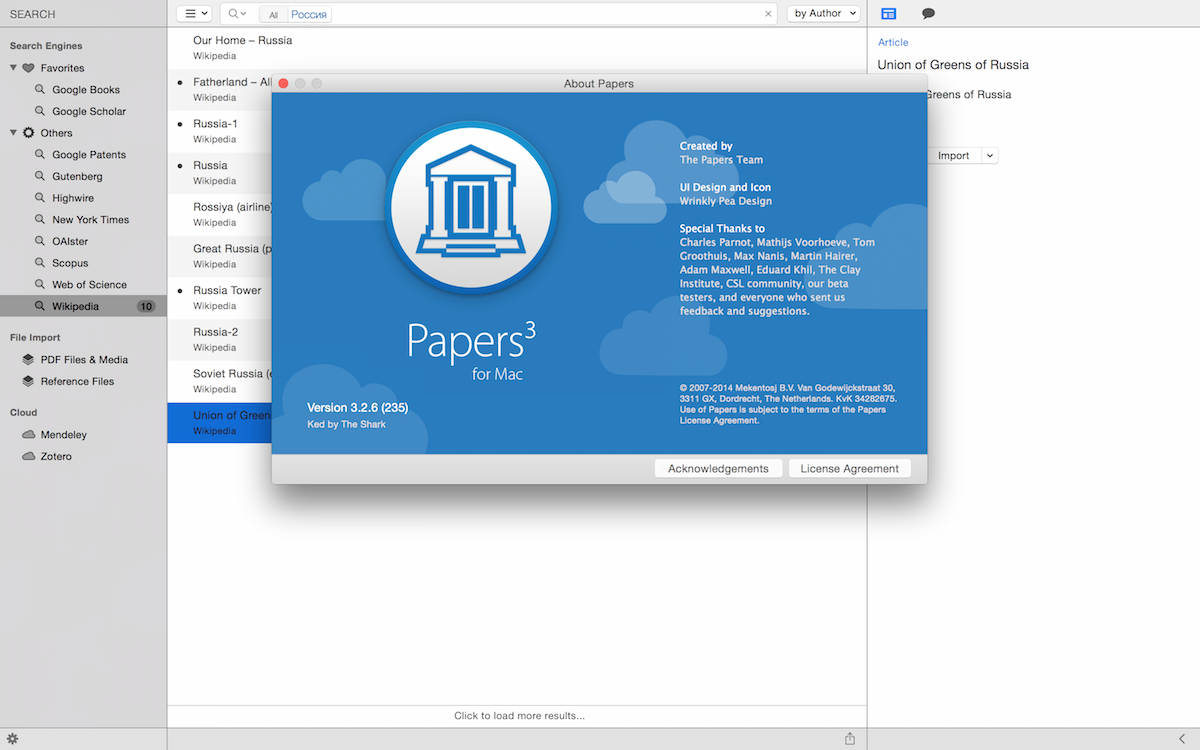
Task: Collapse the Favorites group
Action: [x=13, y=68]
